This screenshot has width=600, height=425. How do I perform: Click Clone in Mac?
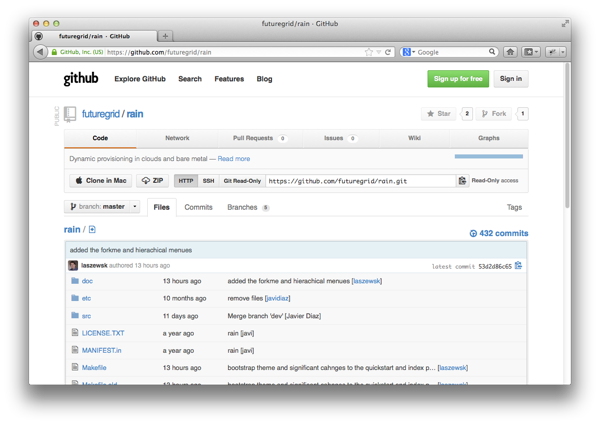click(101, 181)
